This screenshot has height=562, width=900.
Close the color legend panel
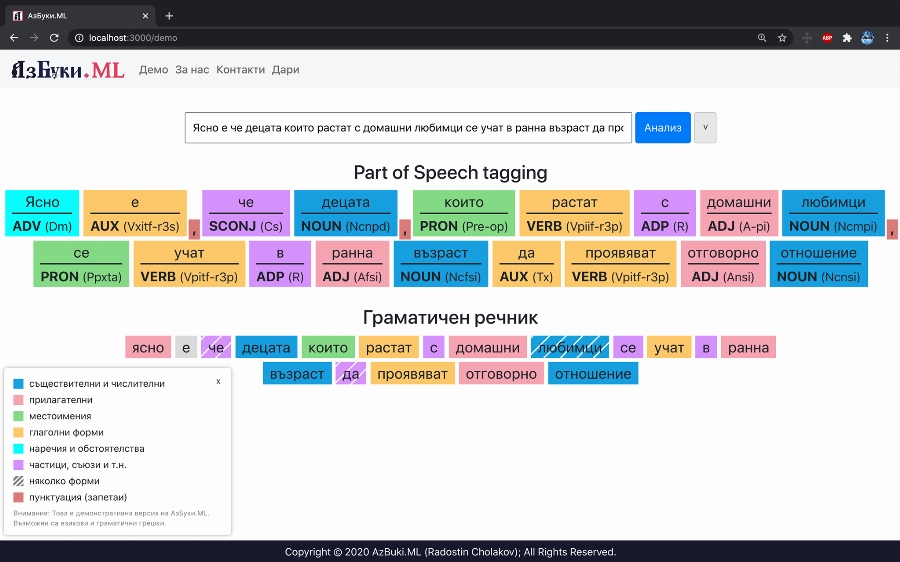point(219,381)
